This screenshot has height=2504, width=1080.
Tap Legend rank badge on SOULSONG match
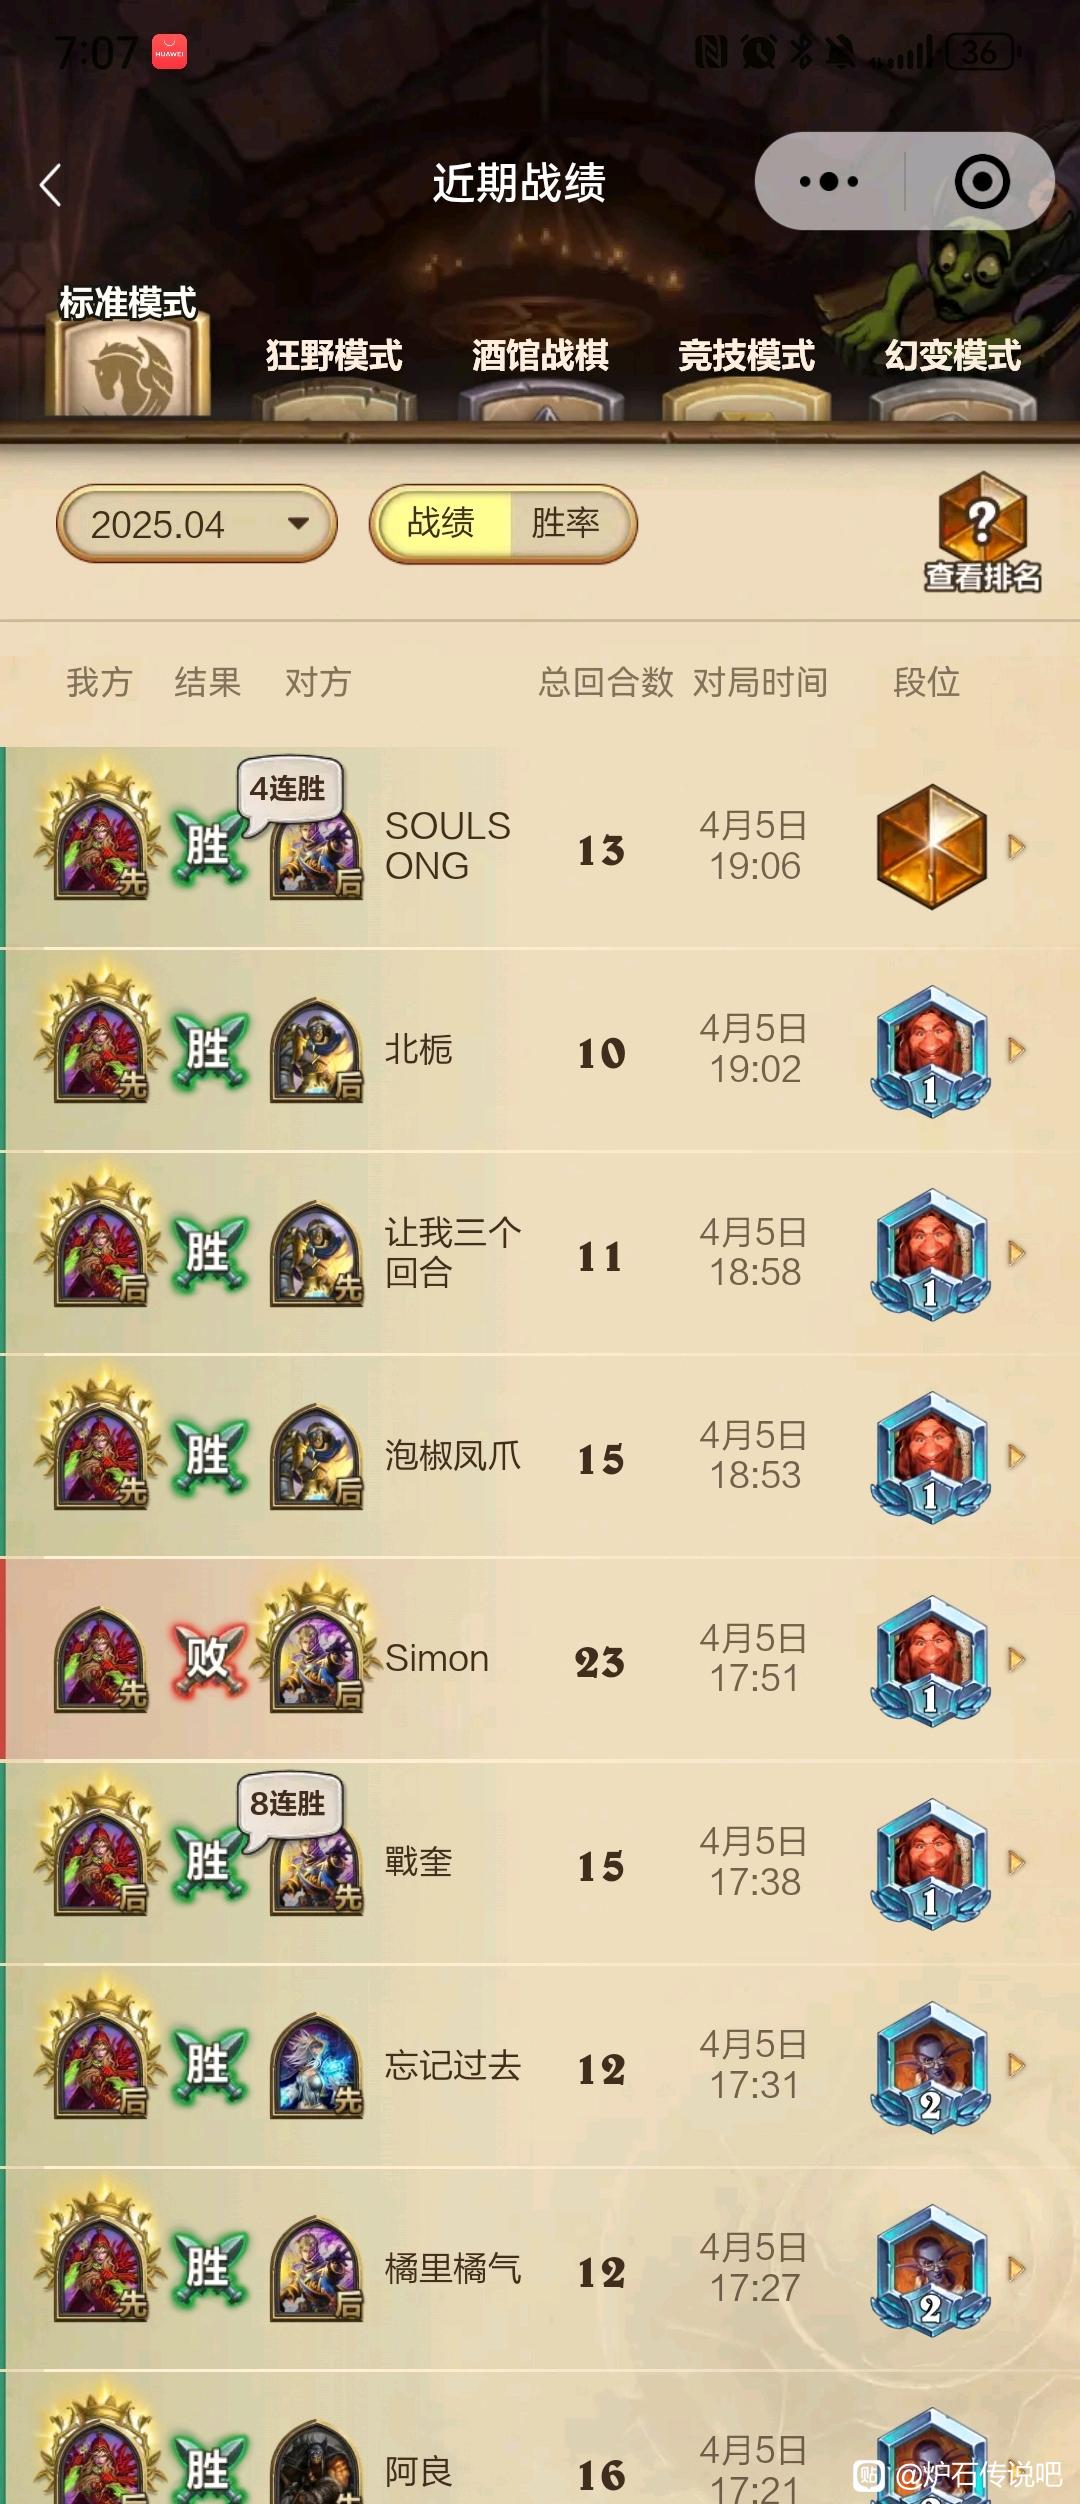pyautogui.click(x=932, y=846)
